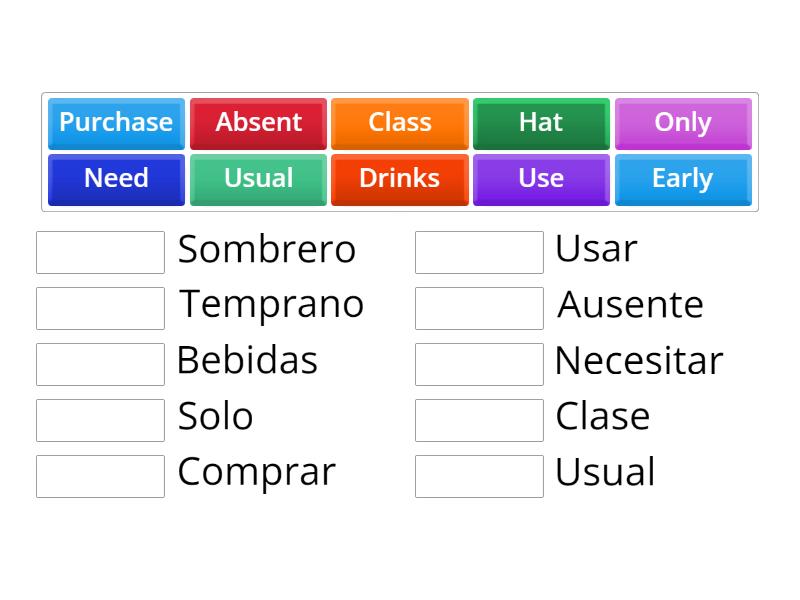This screenshot has height=600, width=800.
Task: Select the drop slot left of Spanish Usual
Action: click(x=479, y=476)
